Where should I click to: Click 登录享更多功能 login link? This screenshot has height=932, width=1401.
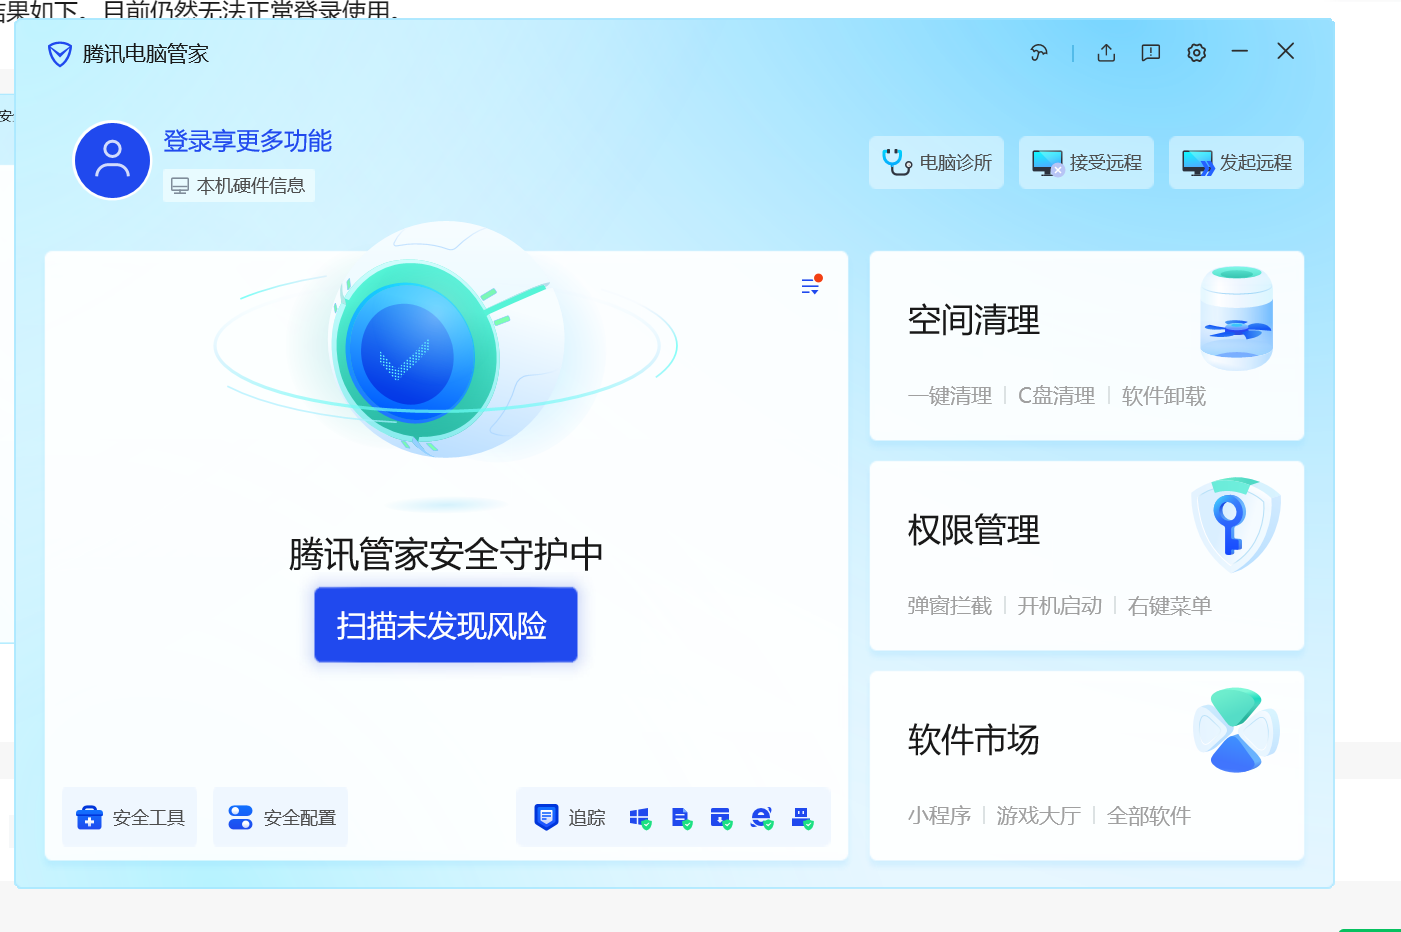(x=247, y=141)
